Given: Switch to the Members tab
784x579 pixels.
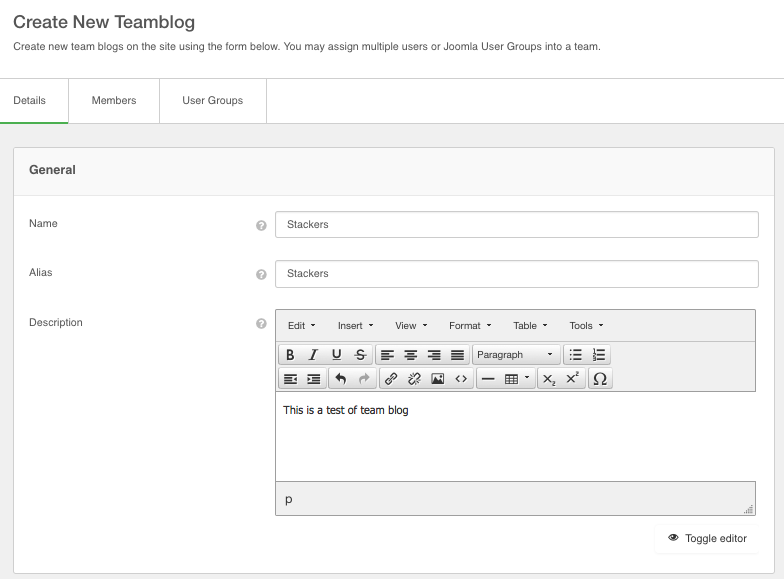Looking at the screenshot, I should pos(114,100).
